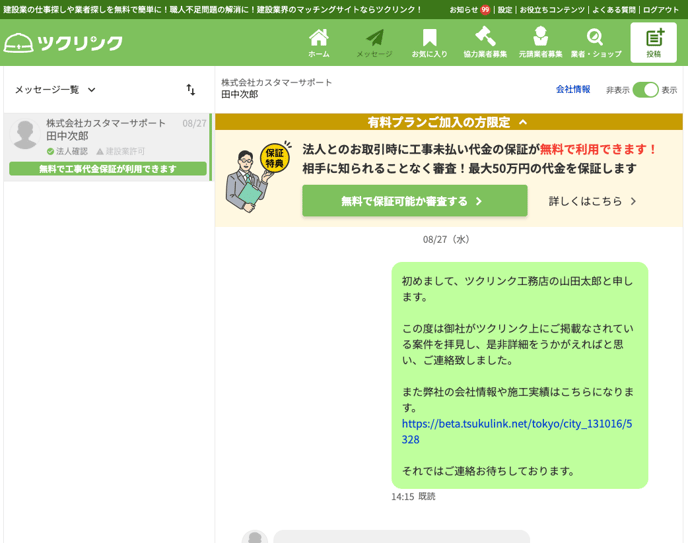Click the 投稿 post button

pyautogui.click(x=653, y=43)
